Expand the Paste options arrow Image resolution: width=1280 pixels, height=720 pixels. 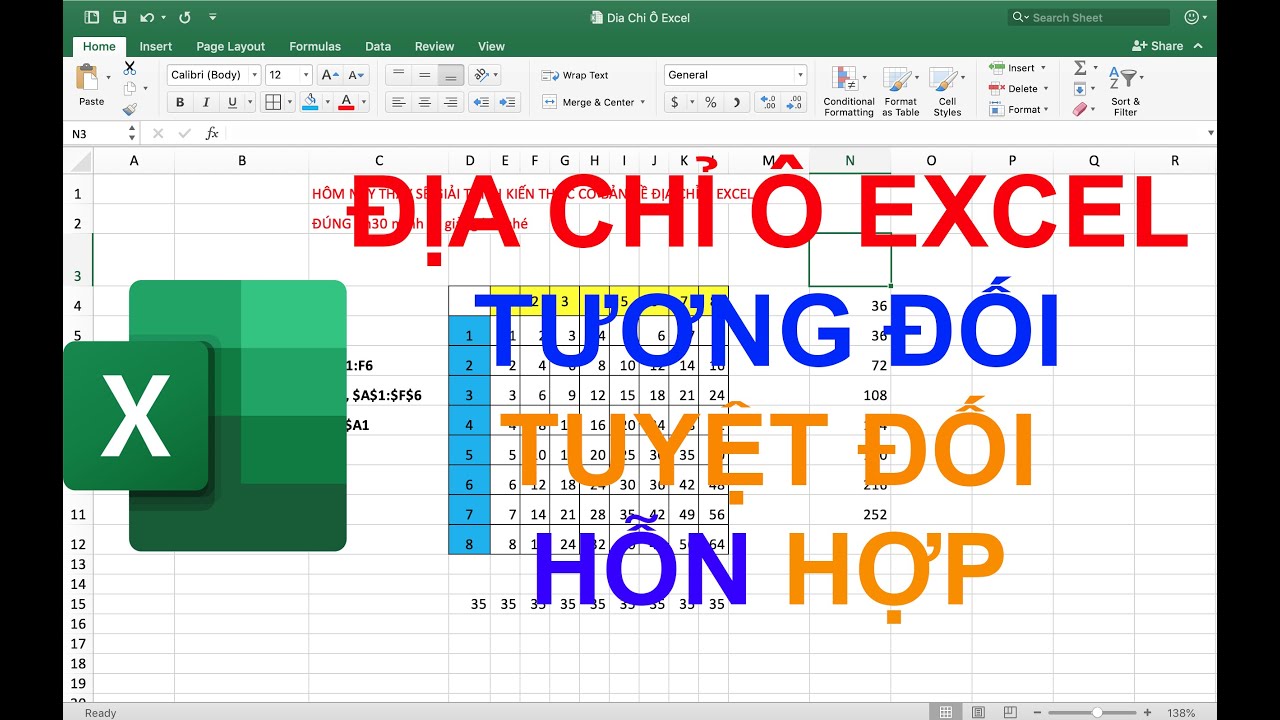click(x=109, y=76)
